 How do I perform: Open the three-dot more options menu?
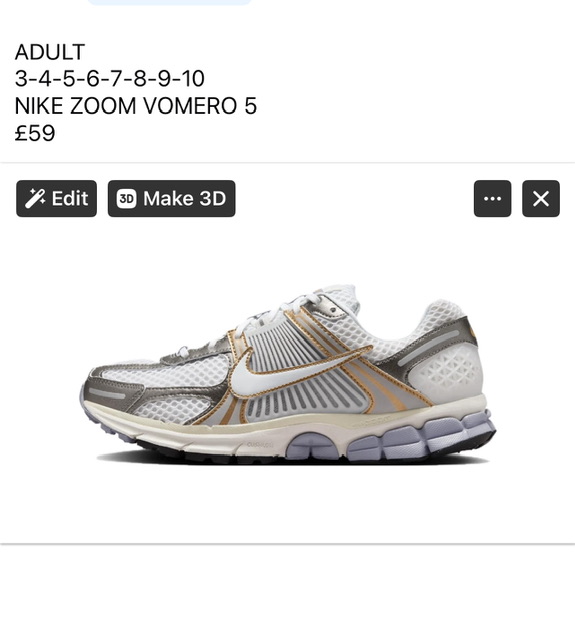click(x=492, y=199)
